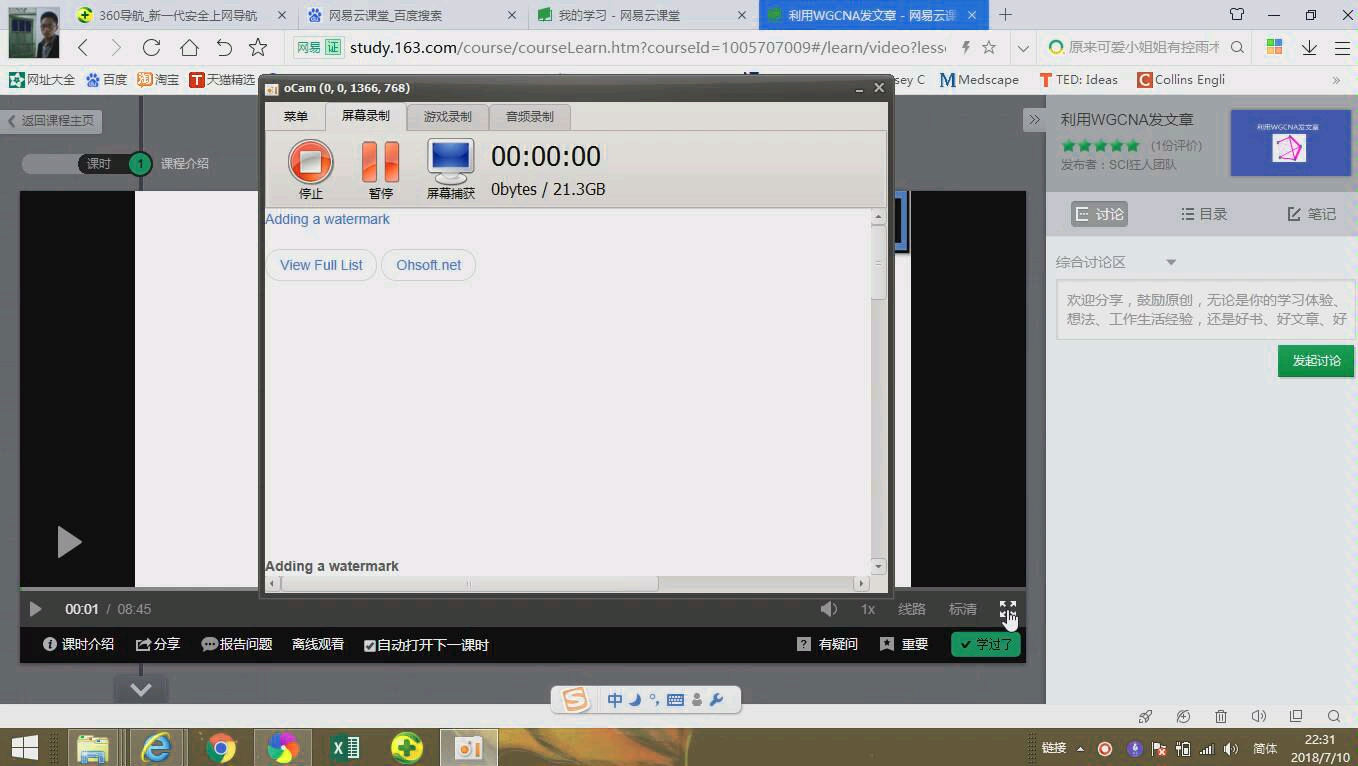Go back via 返回课程主页
Screen dimensions: 1358x766
(x=51, y=121)
